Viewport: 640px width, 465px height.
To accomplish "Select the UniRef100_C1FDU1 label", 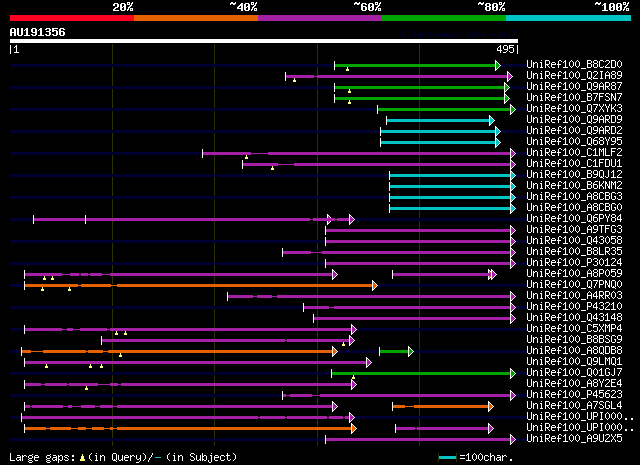I will [574, 163].
